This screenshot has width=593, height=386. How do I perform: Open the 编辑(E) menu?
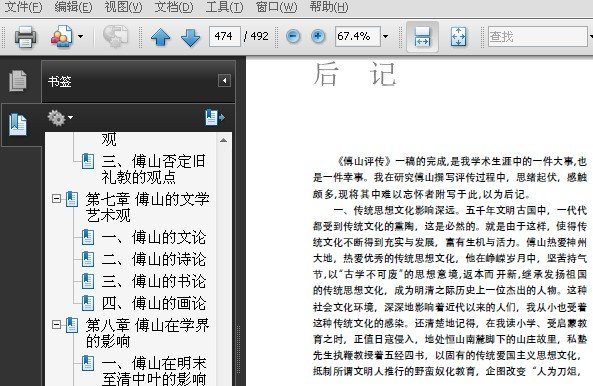point(73,7)
